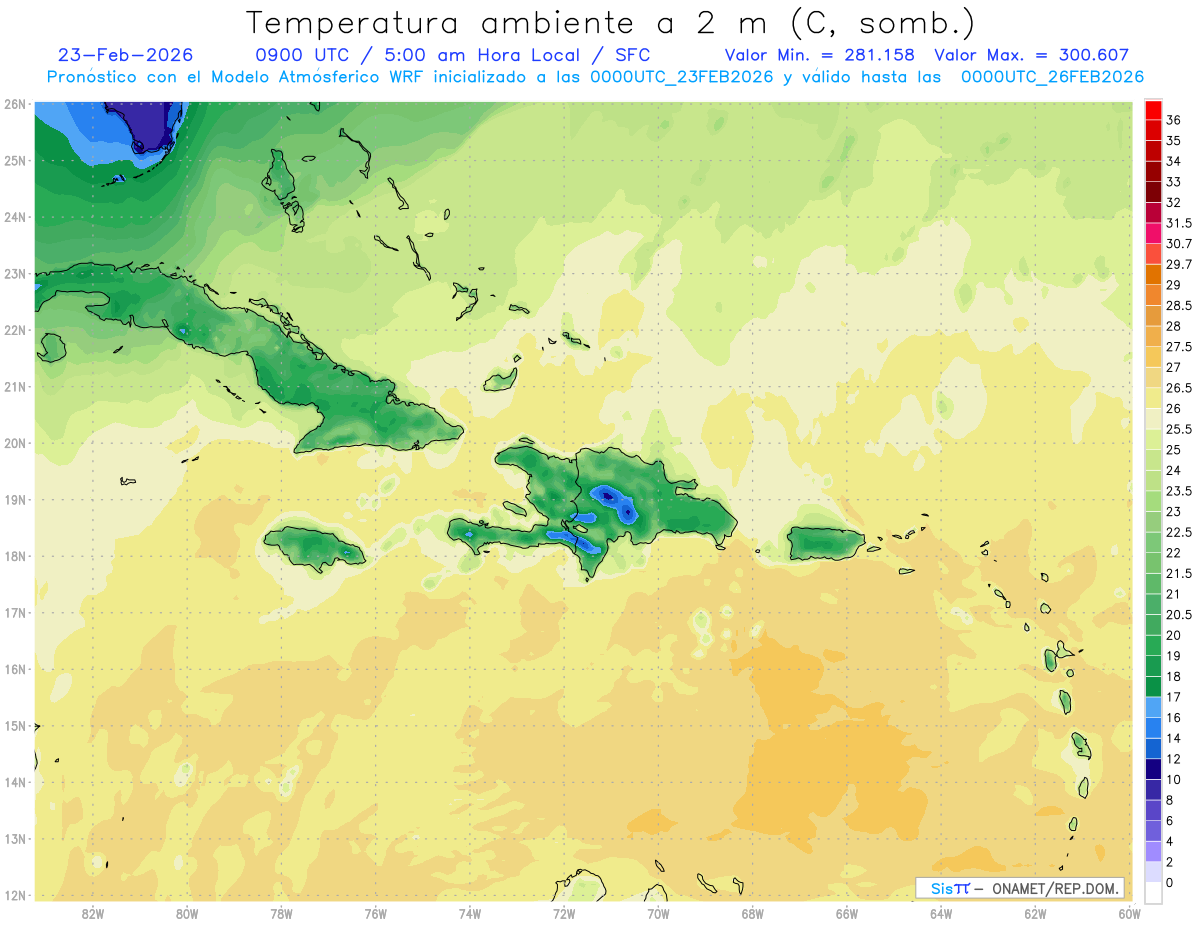Click the legend value '29.7'
Viewport: 1200px width, 927px height.
pos(1179,264)
